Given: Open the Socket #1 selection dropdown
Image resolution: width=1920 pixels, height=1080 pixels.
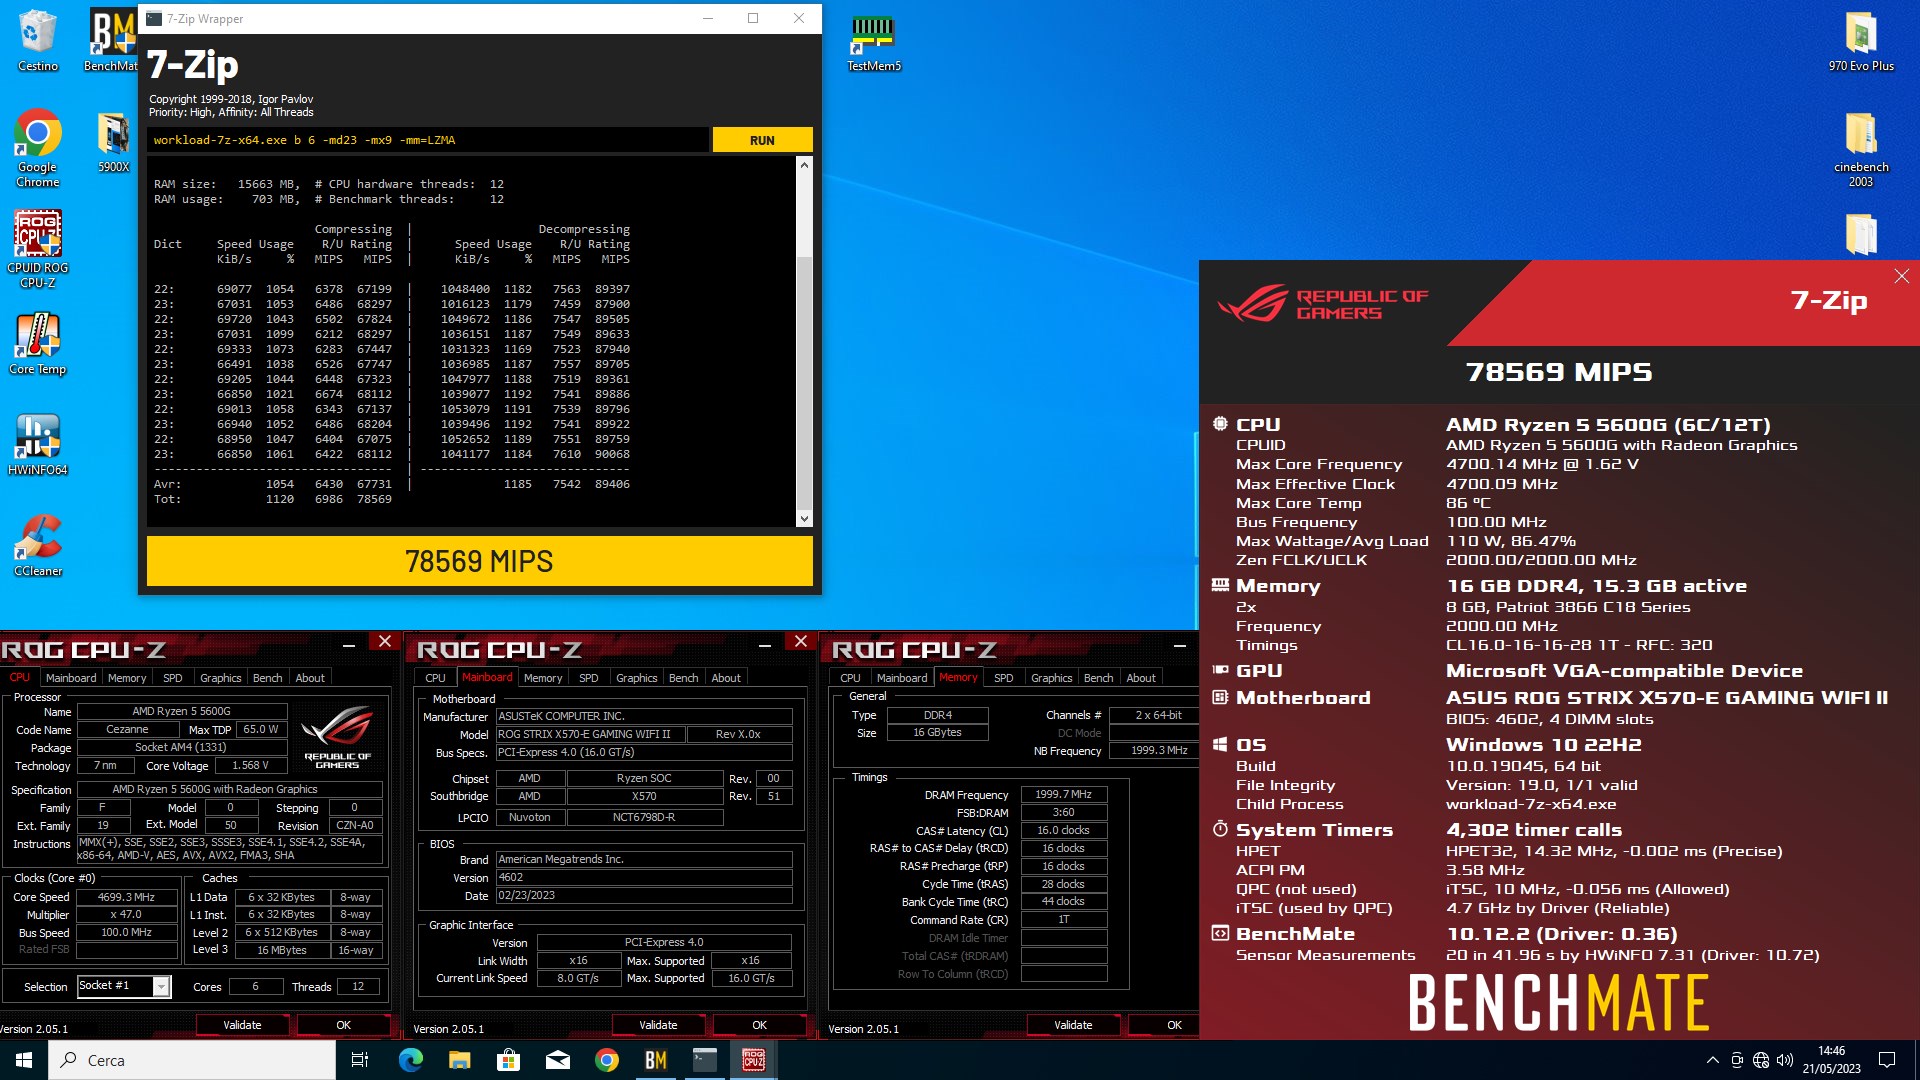Looking at the screenshot, I should coord(161,986).
